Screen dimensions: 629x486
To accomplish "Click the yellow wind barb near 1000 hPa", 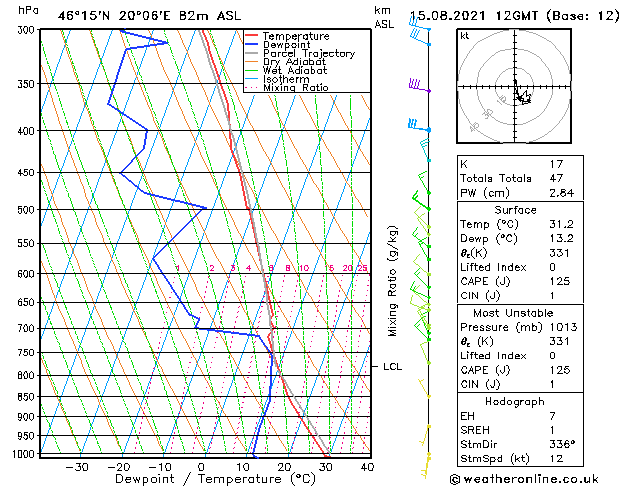I will [426, 465].
